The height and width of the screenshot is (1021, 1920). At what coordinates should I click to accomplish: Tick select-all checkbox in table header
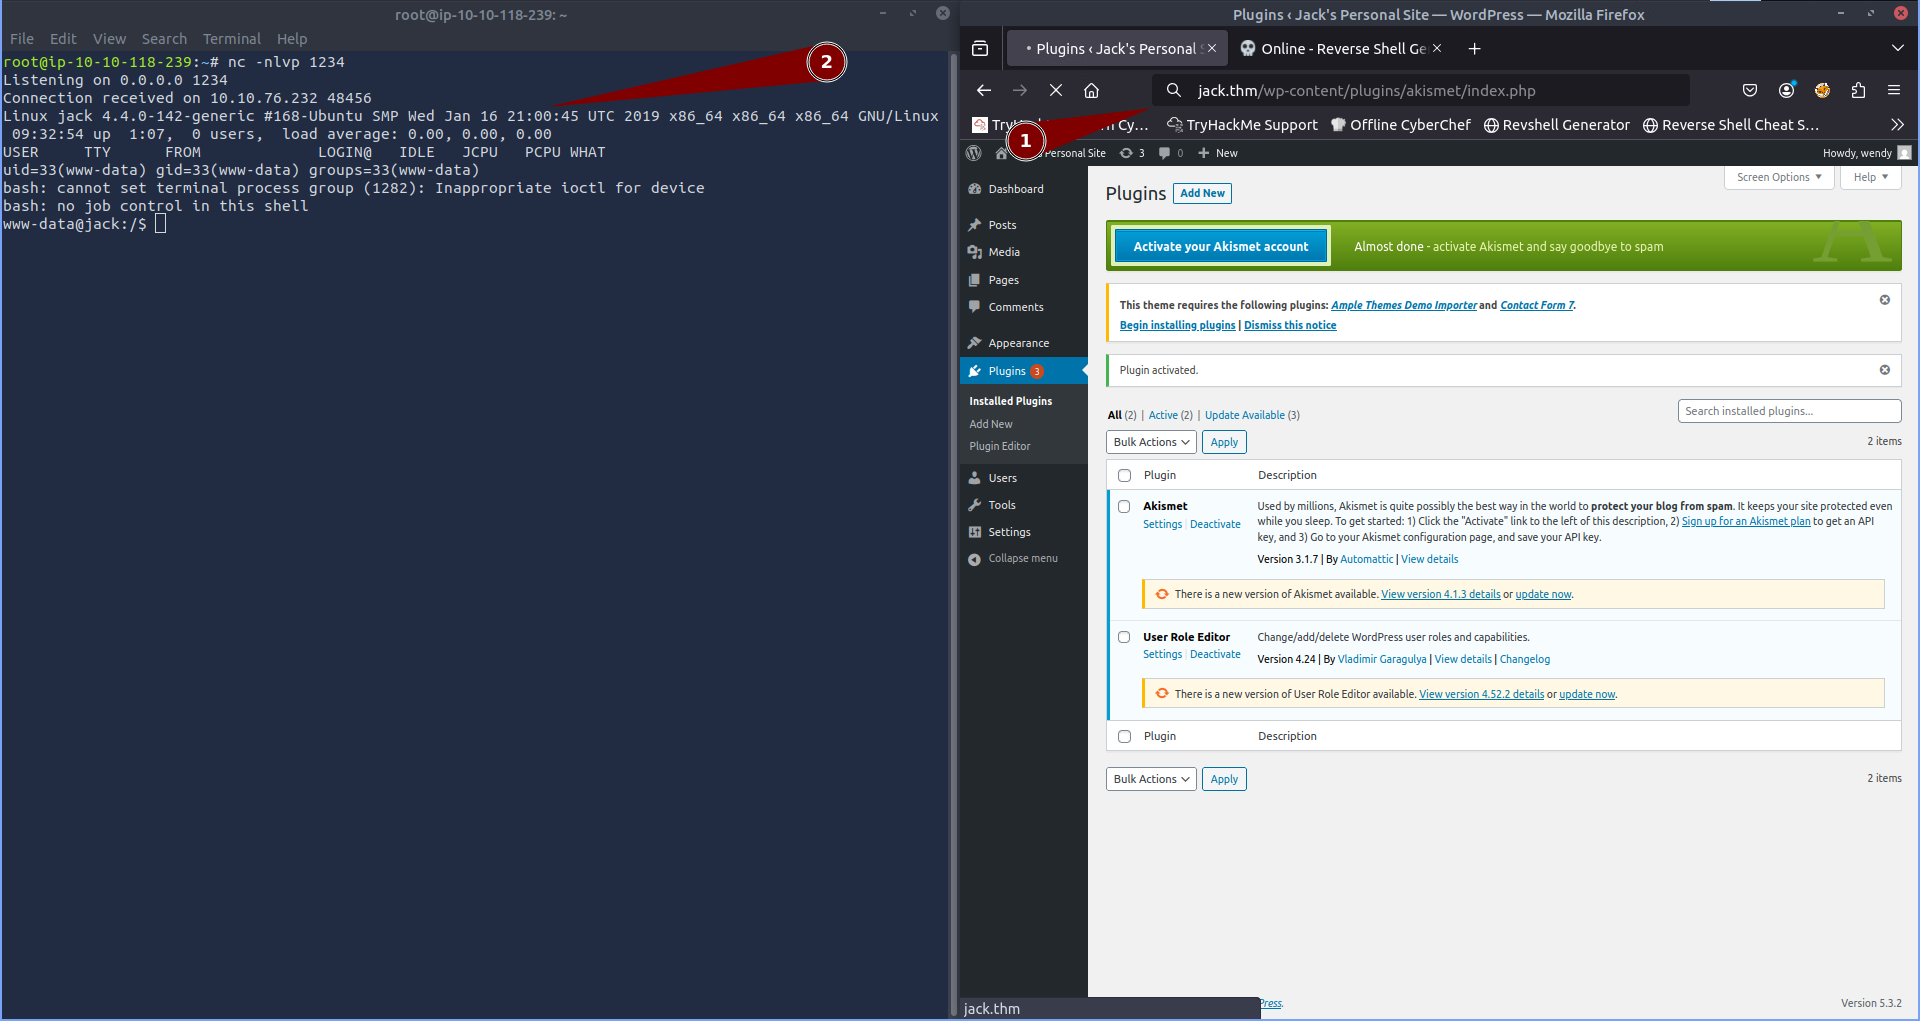point(1124,476)
